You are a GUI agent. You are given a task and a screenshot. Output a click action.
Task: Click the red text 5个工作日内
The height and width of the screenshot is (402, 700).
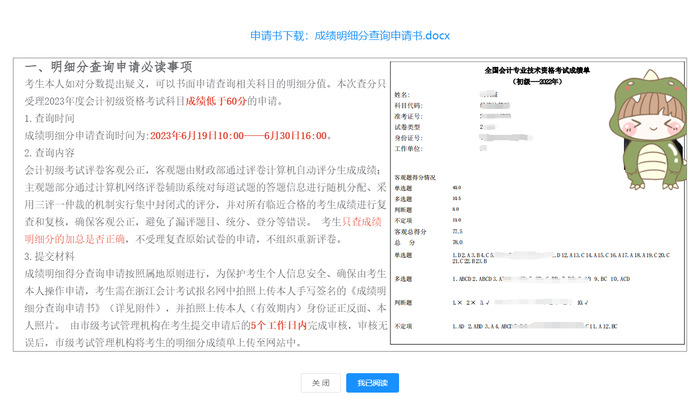tap(277, 325)
